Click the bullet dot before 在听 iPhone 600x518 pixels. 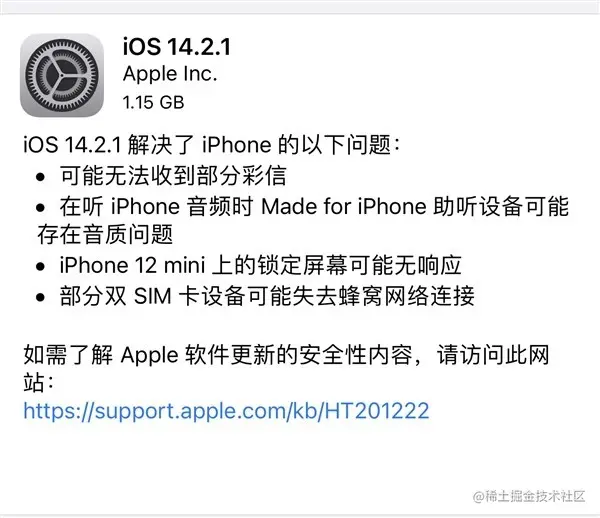(40, 208)
